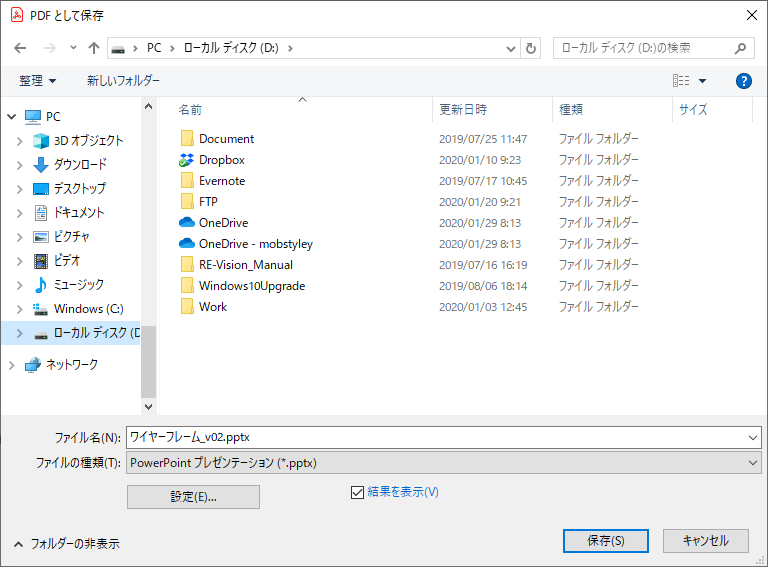The image size is (768, 567).
Task: Click the up one level arrow
Action: tap(94, 48)
